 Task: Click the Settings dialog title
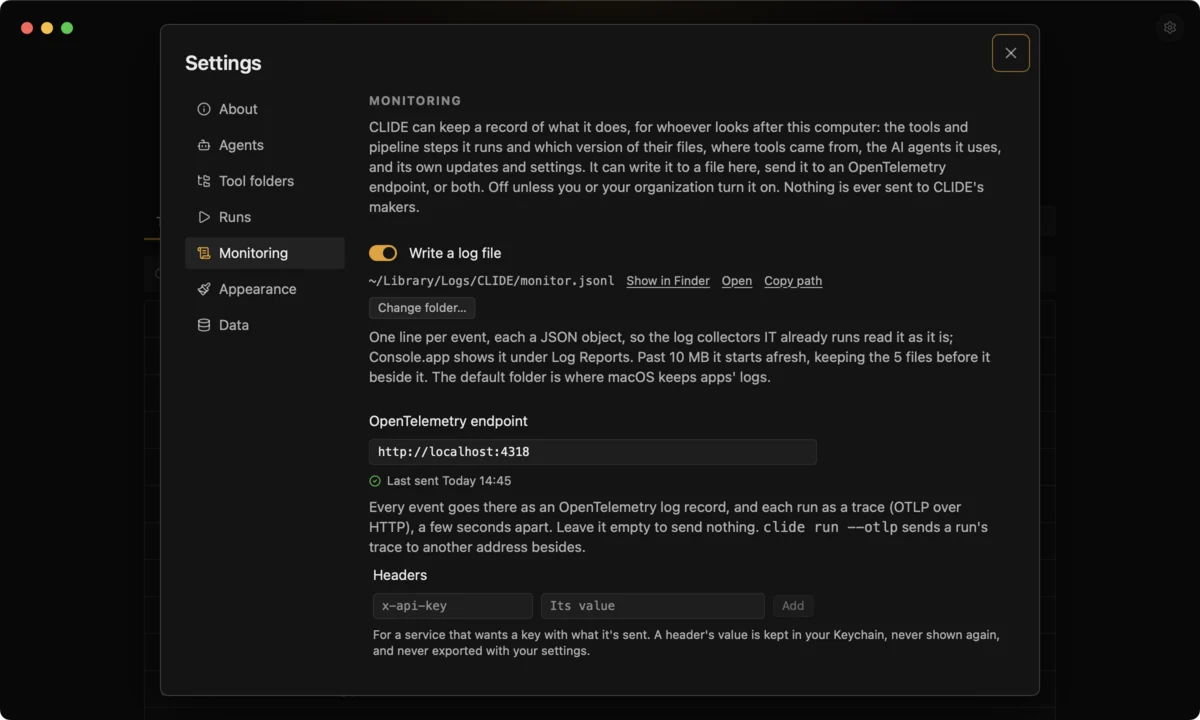tap(223, 63)
